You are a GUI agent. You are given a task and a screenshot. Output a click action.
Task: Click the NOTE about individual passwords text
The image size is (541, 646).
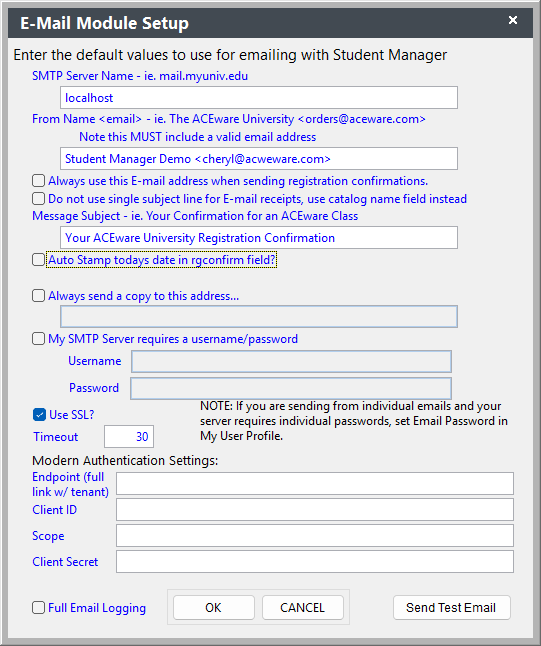click(354, 421)
